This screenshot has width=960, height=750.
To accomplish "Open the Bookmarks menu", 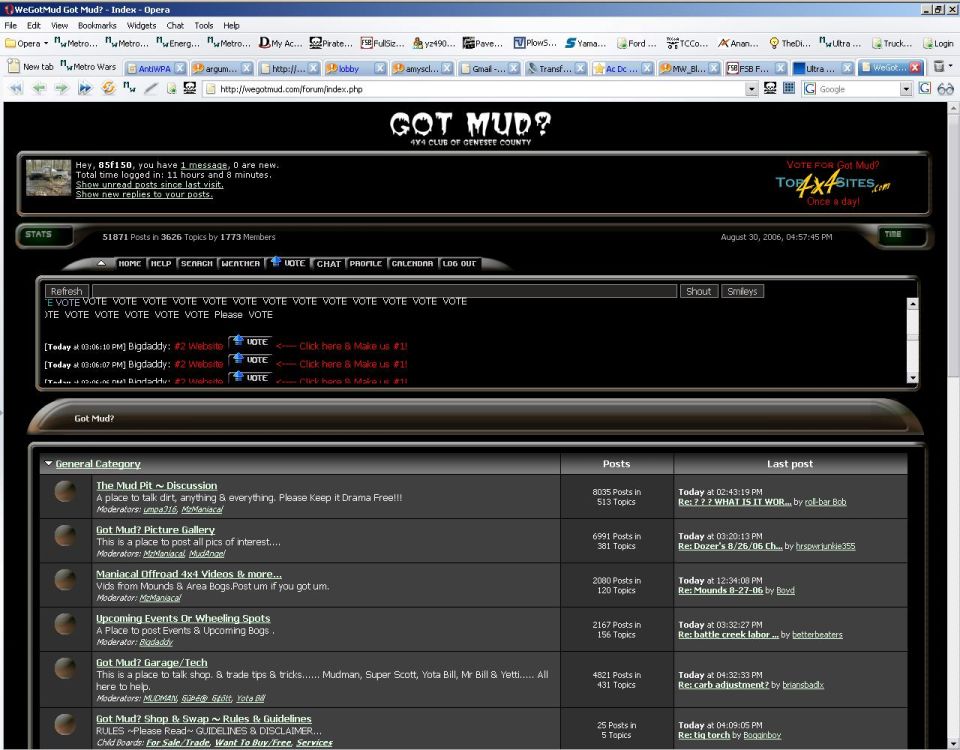I will click(x=97, y=25).
